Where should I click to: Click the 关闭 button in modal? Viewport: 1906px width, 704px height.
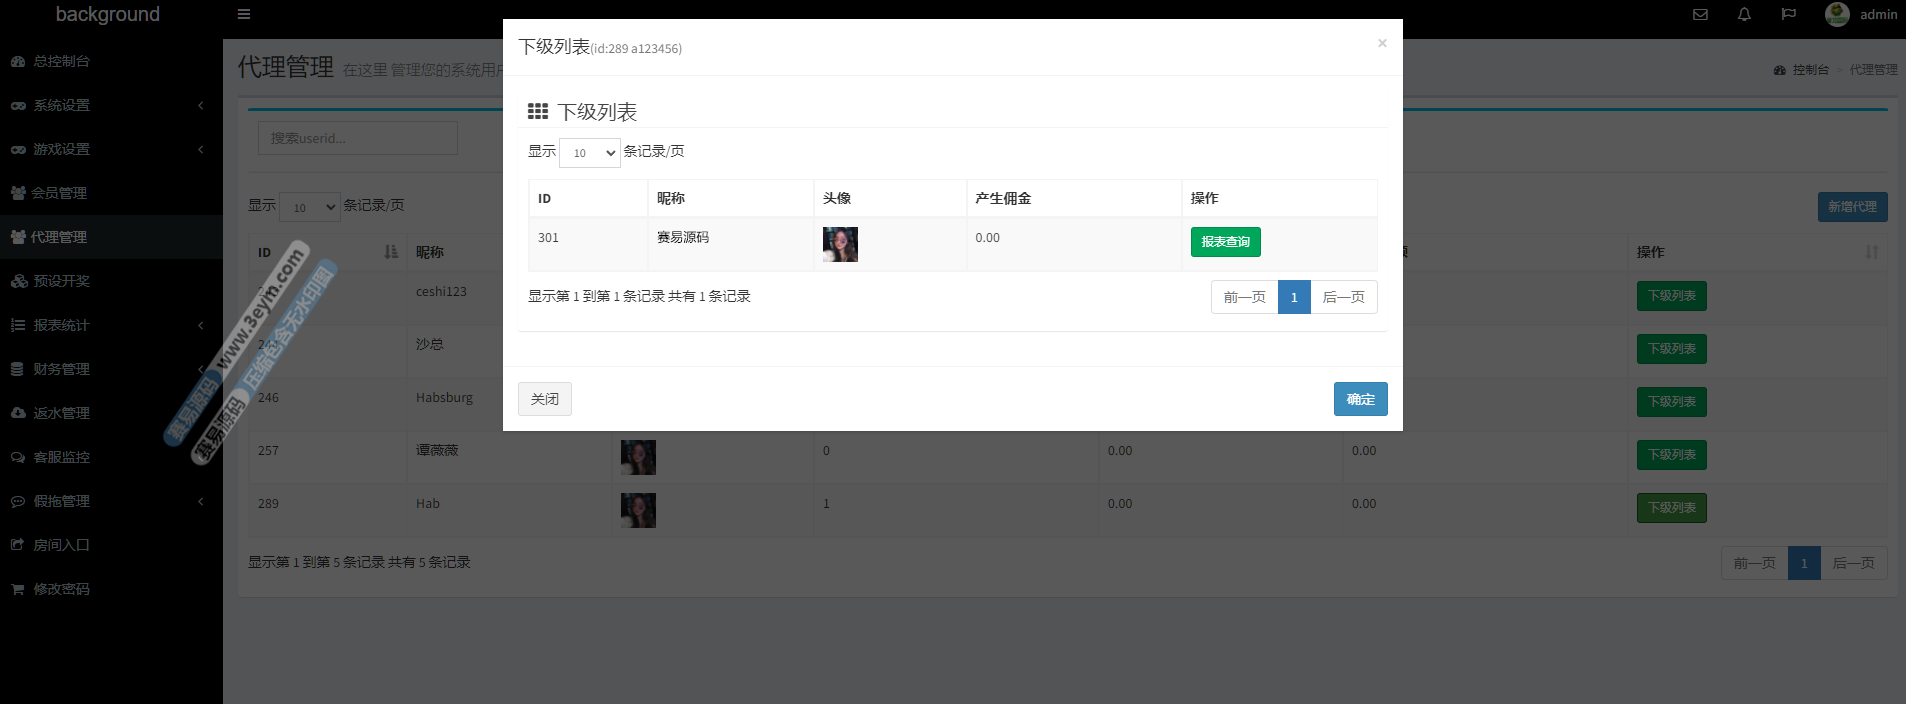[x=545, y=399]
